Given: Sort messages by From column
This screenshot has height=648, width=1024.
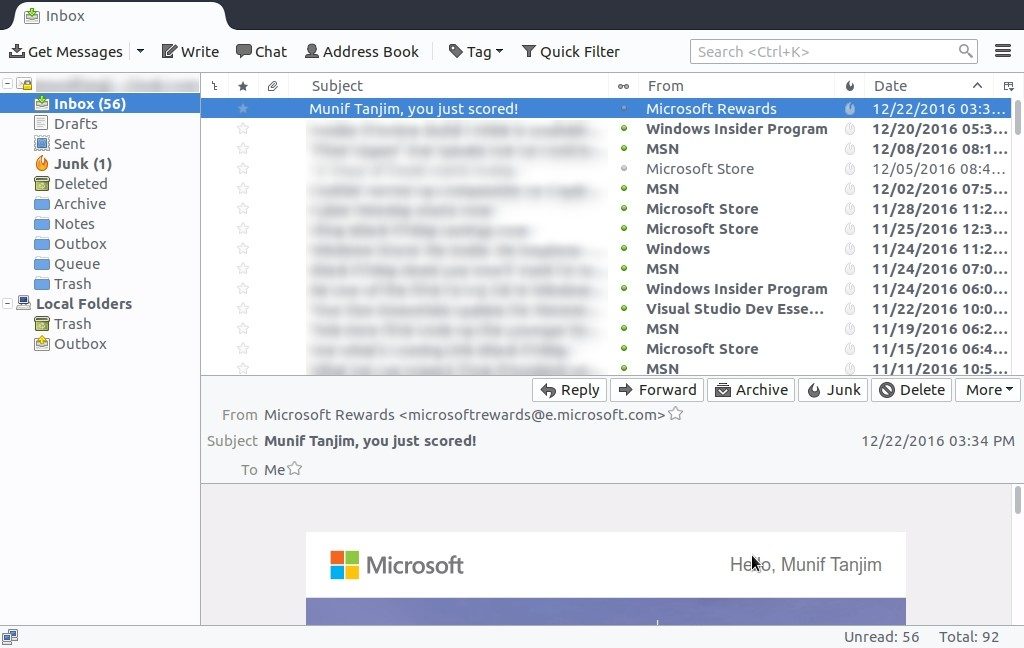Looking at the screenshot, I should tap(737, 86).
